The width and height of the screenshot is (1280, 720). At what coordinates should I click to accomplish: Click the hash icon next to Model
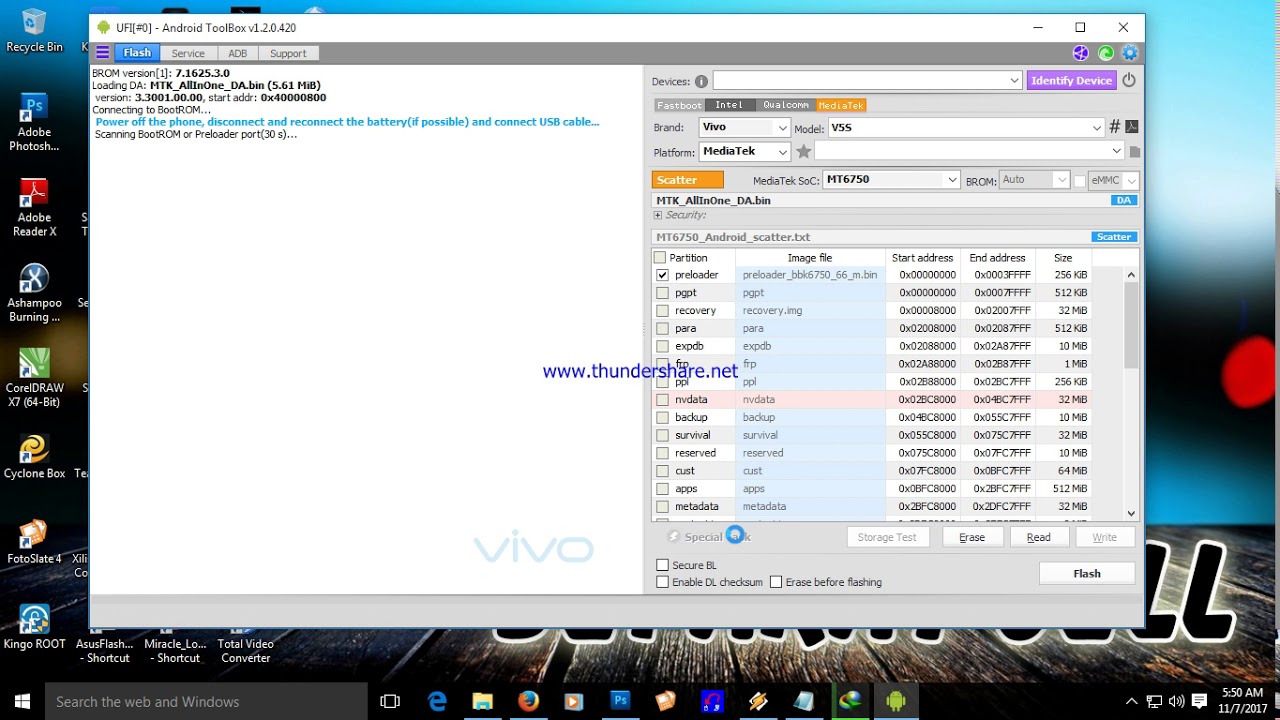1114,127
